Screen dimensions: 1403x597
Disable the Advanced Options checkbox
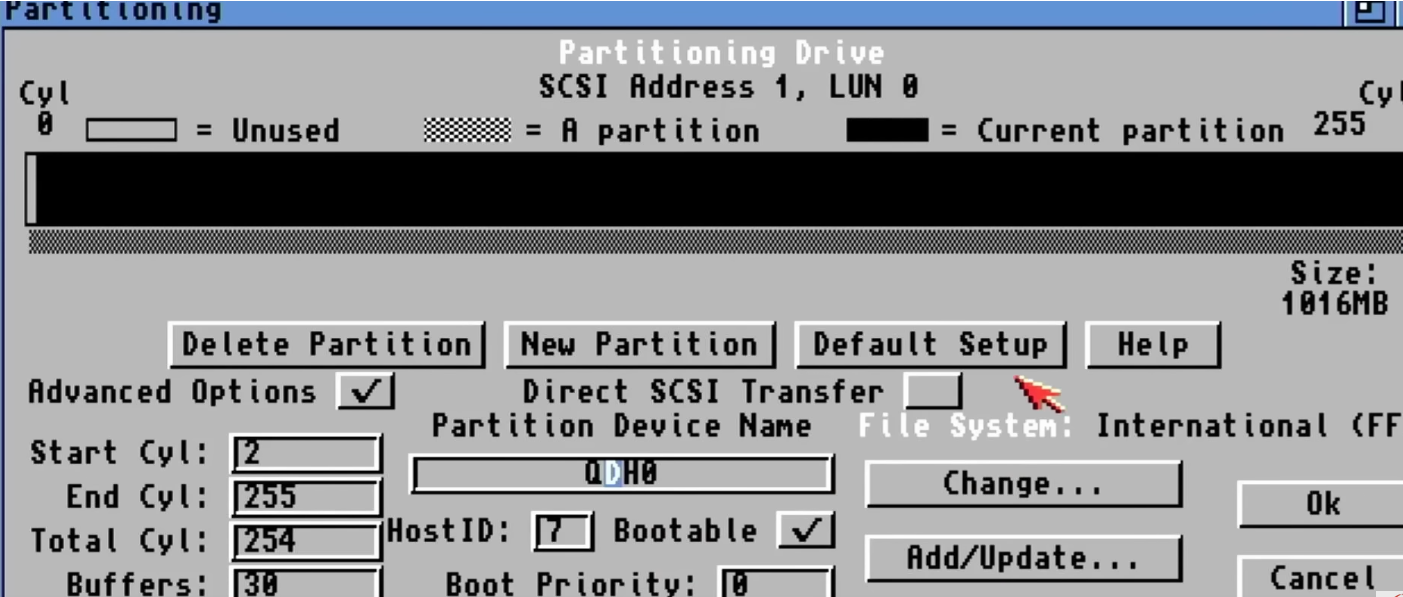click(366, 391)
